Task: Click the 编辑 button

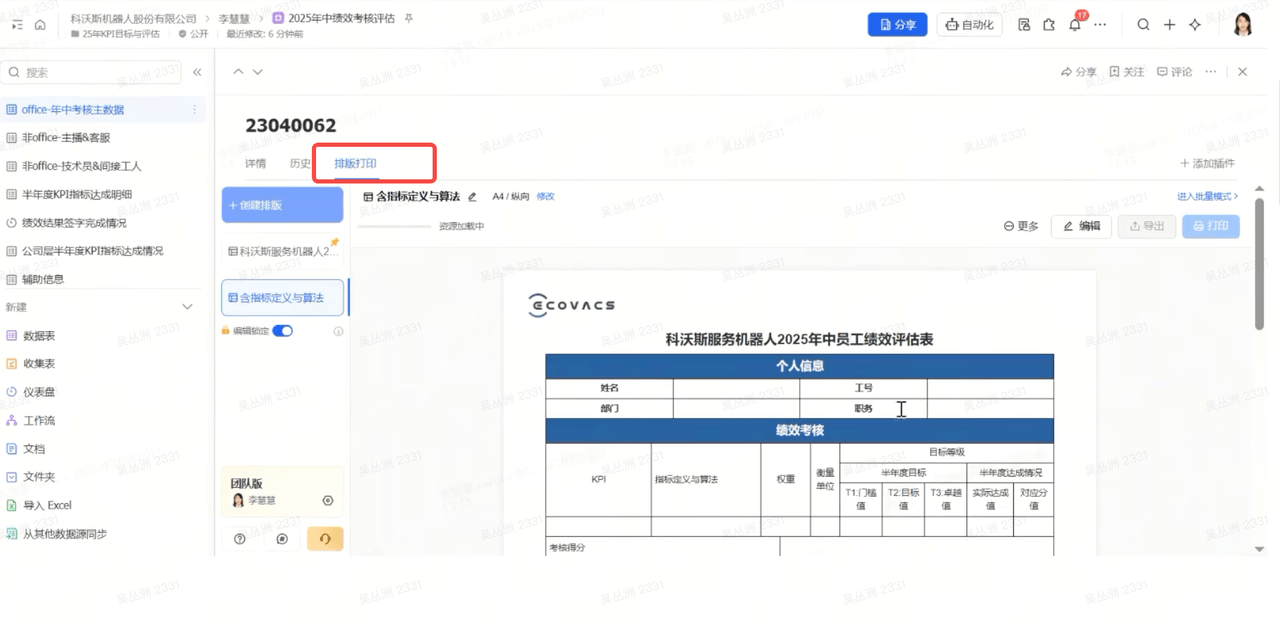Action: (1081, 226)
